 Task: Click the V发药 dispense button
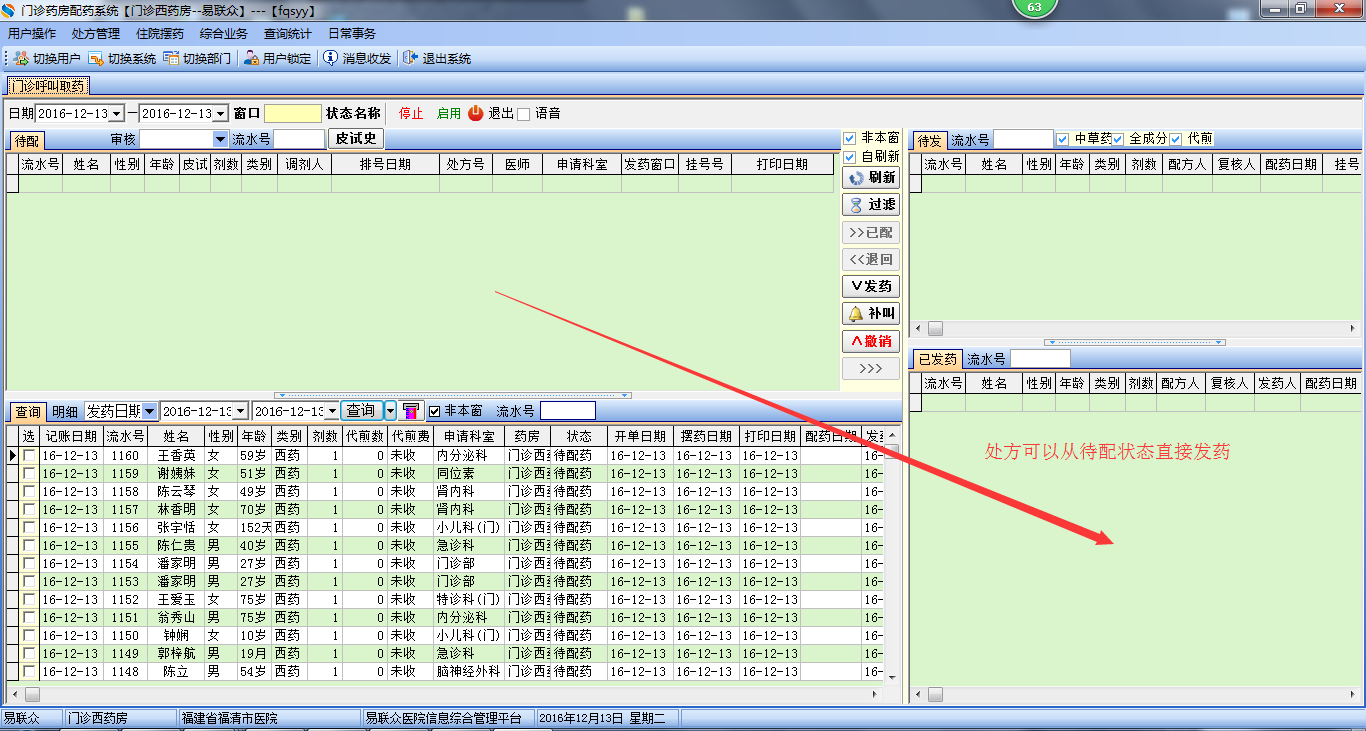(871, 287)
